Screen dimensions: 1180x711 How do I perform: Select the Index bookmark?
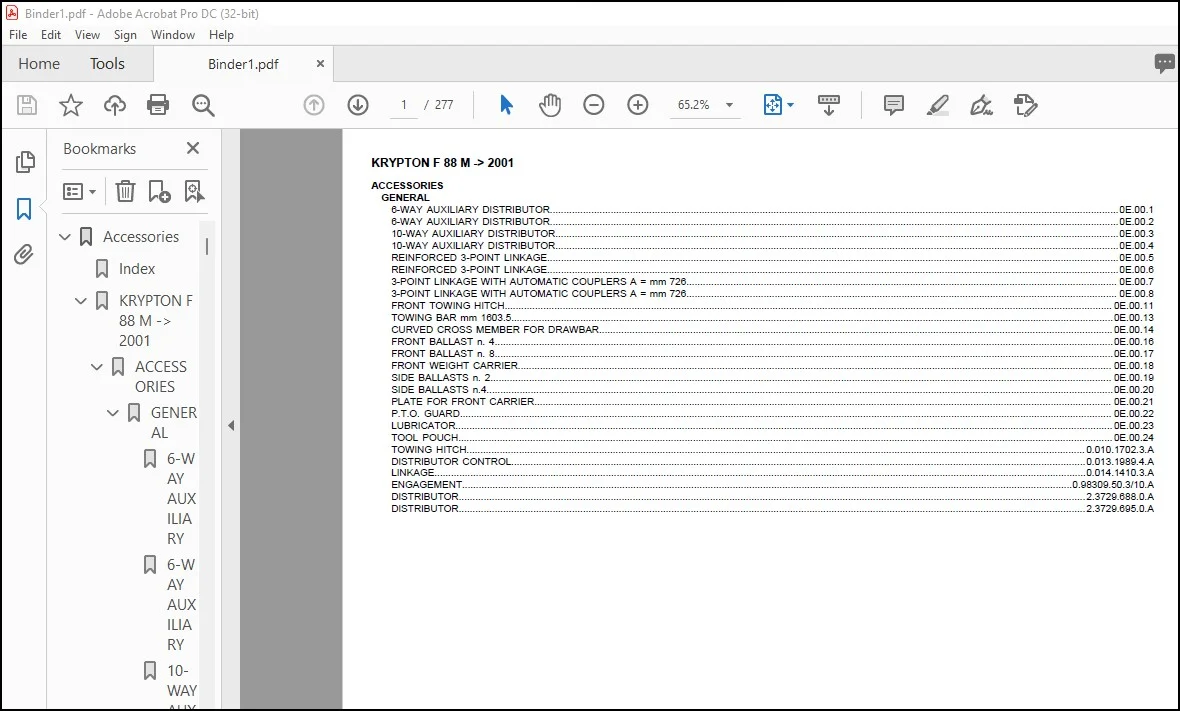tap(136, 269)
